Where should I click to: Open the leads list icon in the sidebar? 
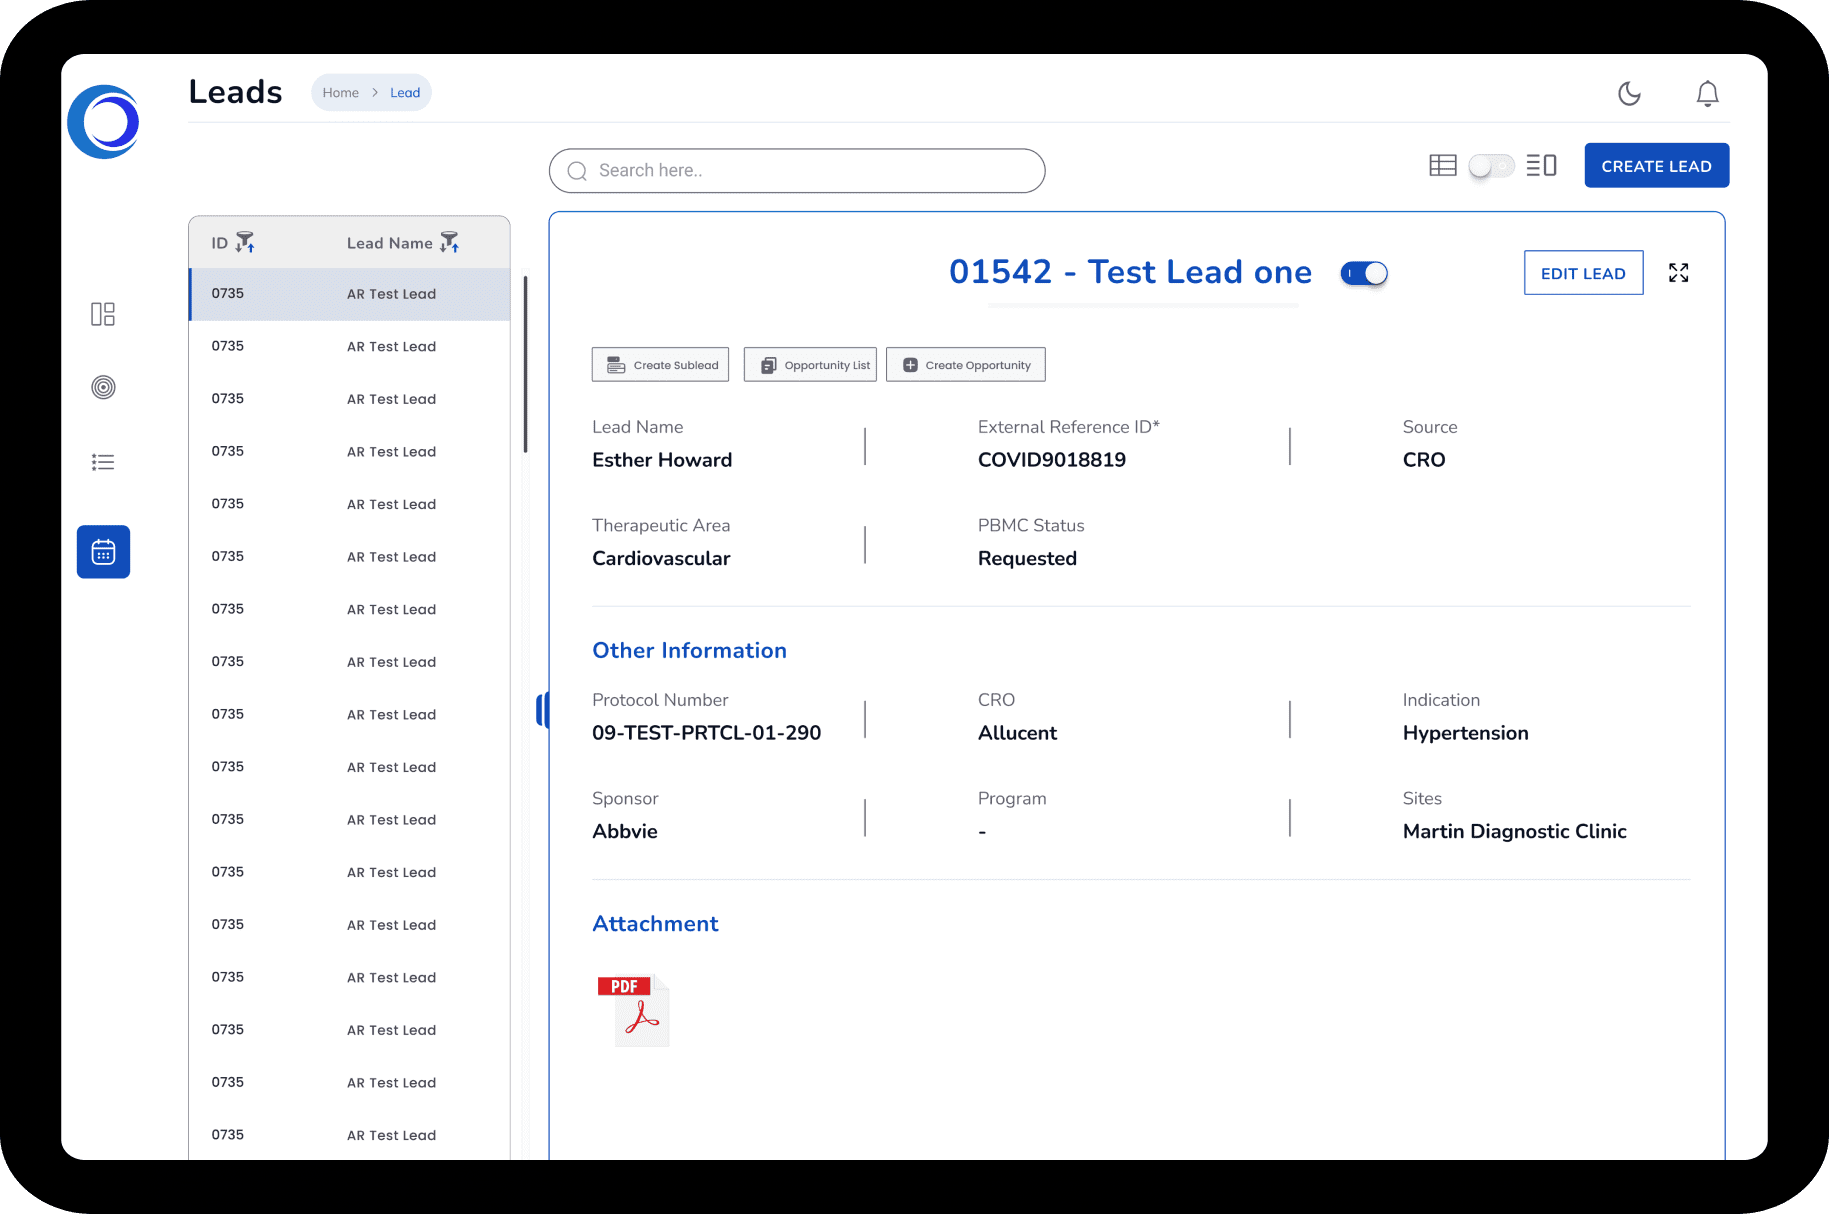[x=102, y=461]
